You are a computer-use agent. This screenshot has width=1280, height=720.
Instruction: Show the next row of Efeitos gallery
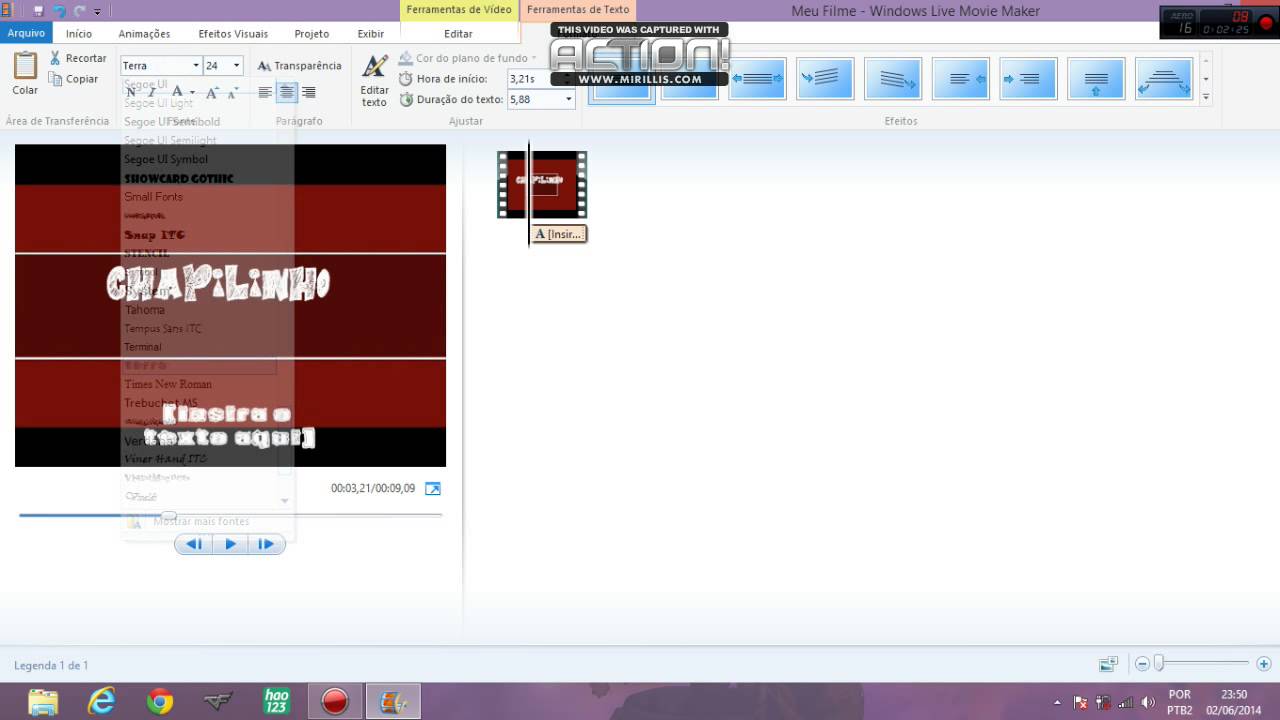(1206, 79)
